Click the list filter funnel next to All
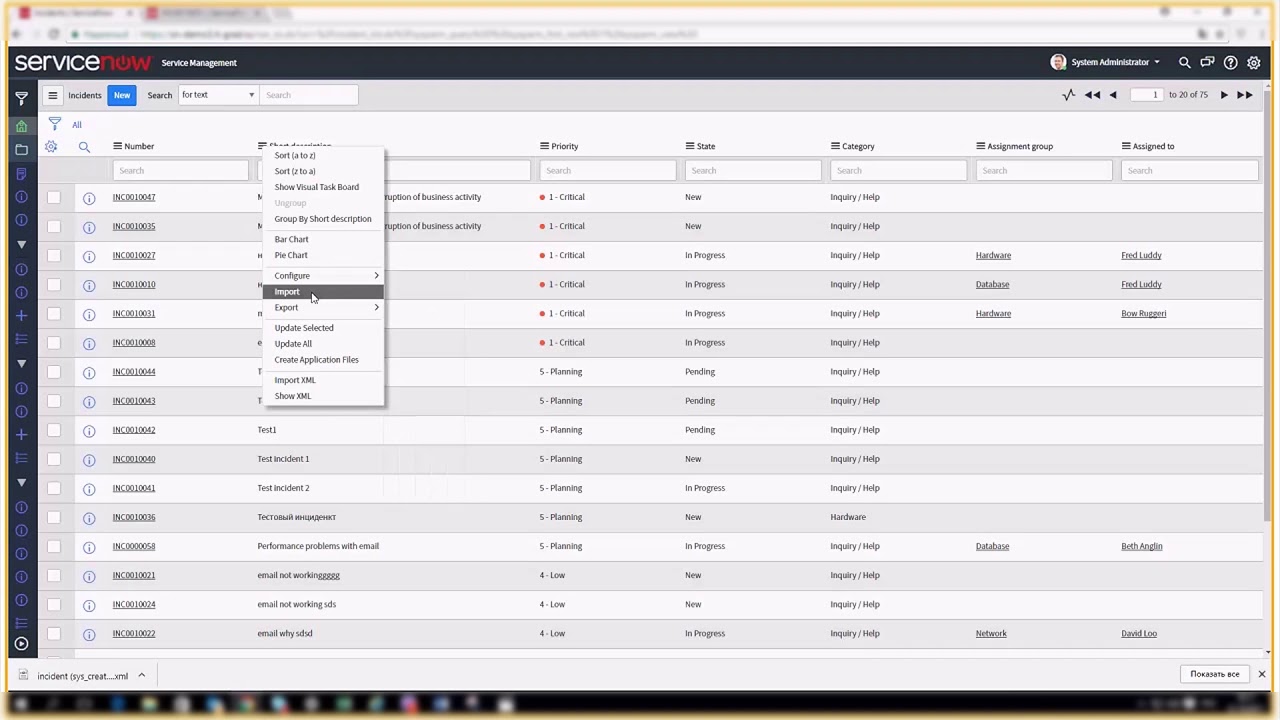 55,124
